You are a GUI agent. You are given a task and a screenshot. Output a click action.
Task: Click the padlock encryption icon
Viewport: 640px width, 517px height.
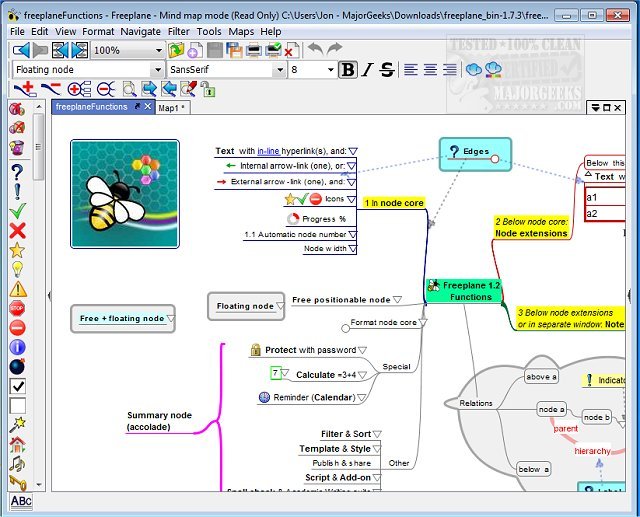[207, 89]
